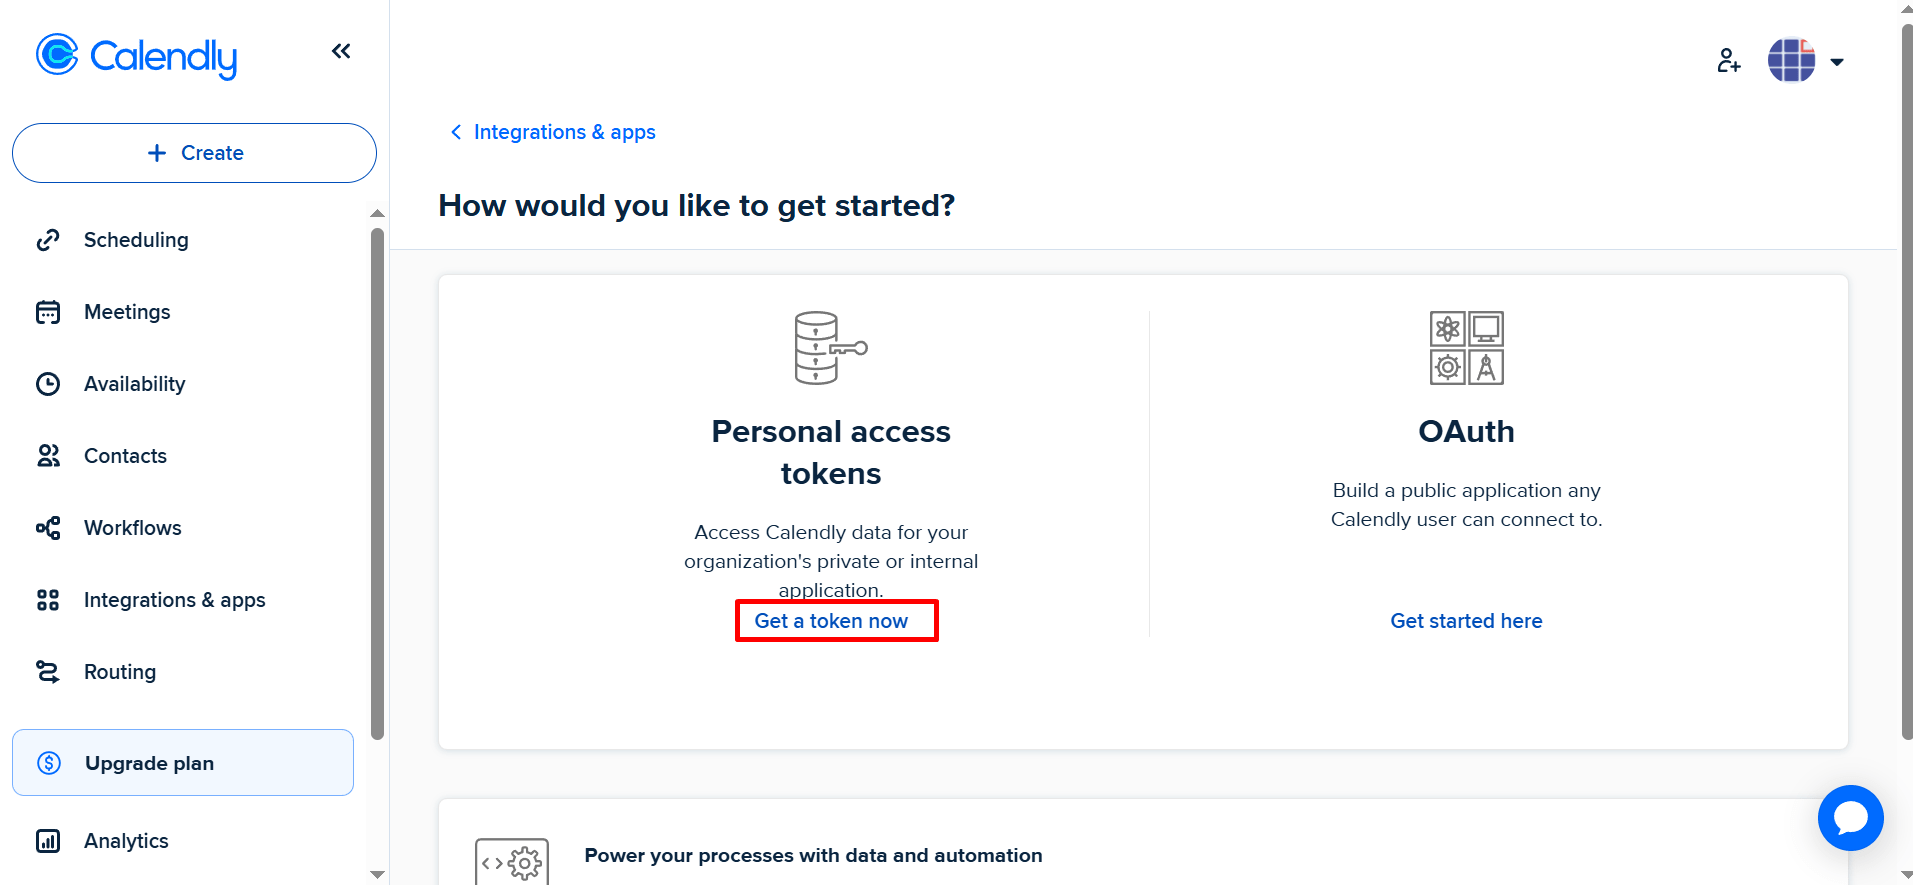Image resolution: width=1913 pixels, height=885 pixels.
Task: Click the Availability clock icon
Action: 48,384
